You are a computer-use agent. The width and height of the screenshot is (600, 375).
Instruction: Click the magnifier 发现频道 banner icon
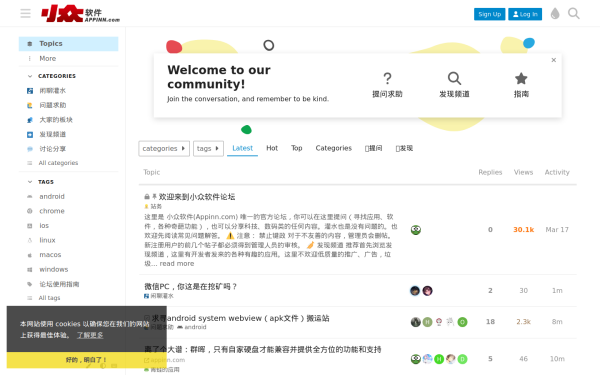pos(454,78)
